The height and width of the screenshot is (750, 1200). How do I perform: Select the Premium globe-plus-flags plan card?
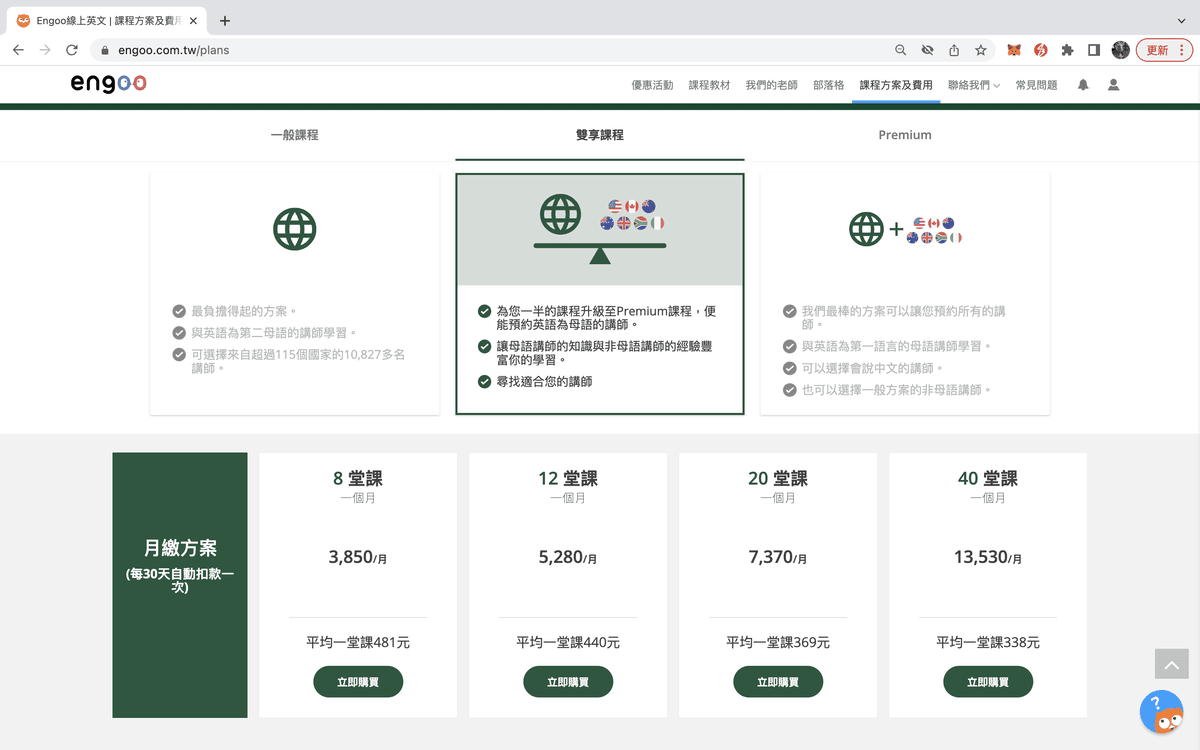click(x=905, y=294)
